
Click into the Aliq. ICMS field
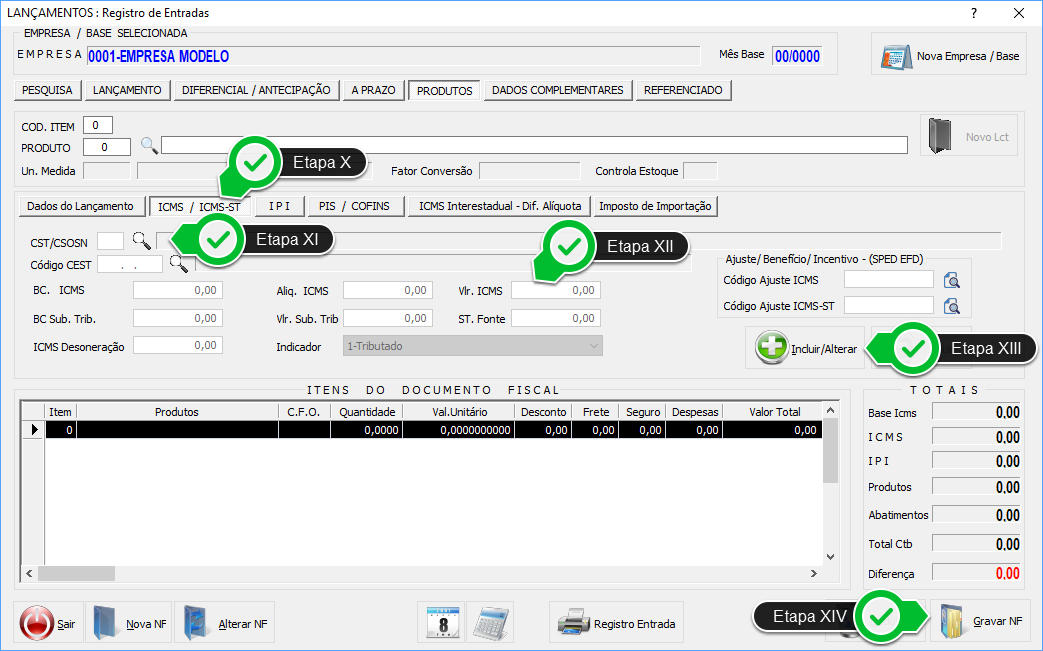point(388,290)
